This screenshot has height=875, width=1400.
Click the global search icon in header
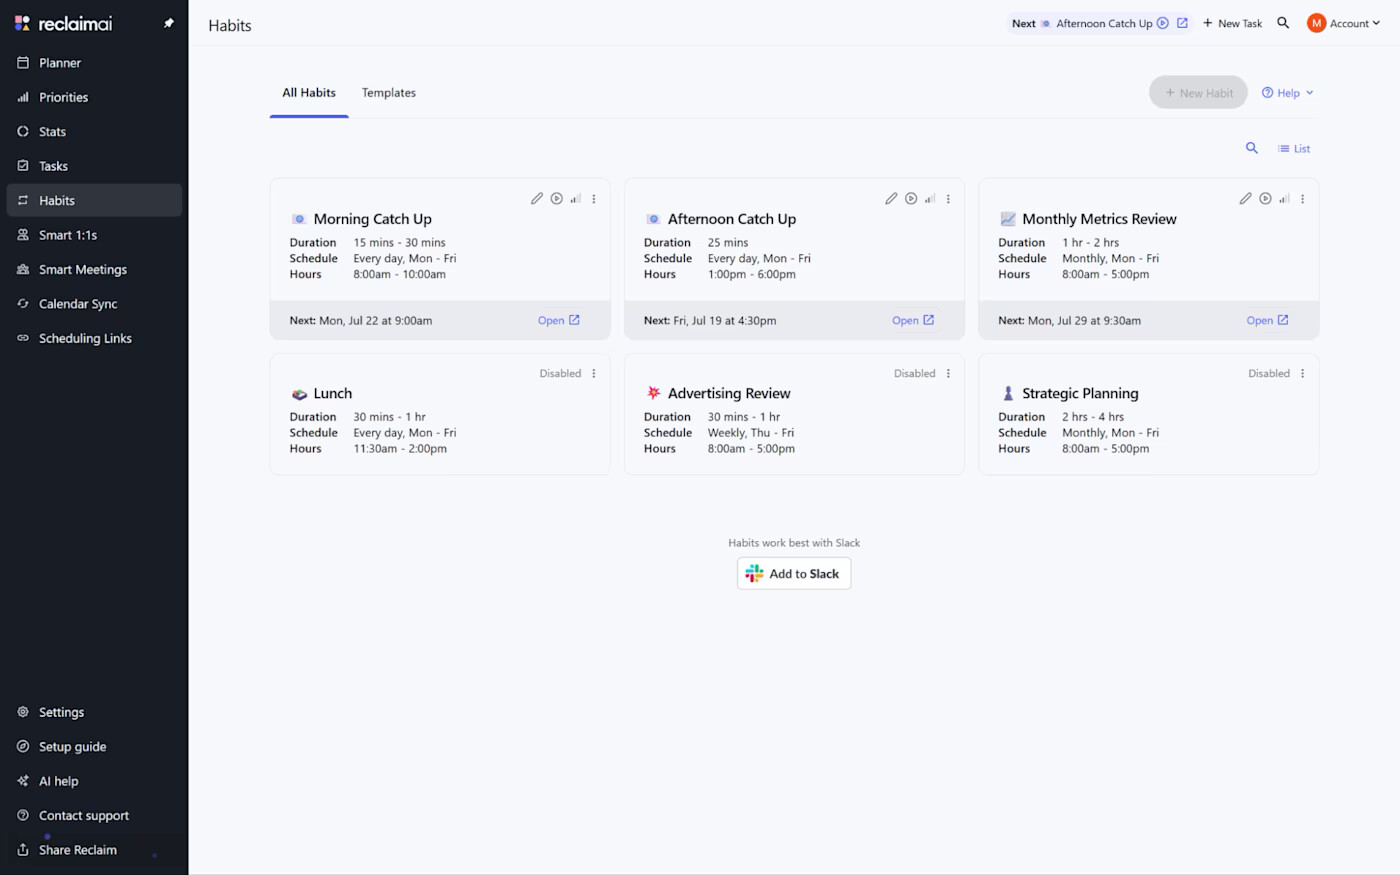tap(1283, 23)
